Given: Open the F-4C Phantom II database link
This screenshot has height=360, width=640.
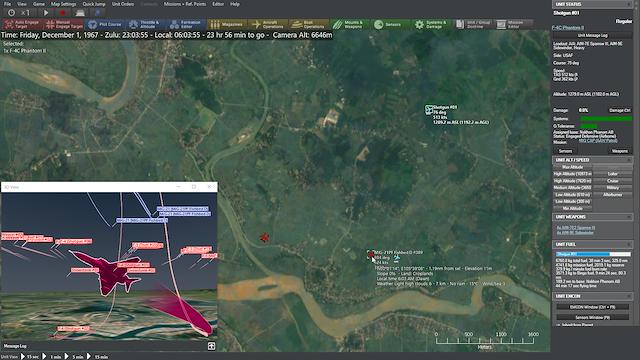Looking at the screenshot, I should pos(568,28).
